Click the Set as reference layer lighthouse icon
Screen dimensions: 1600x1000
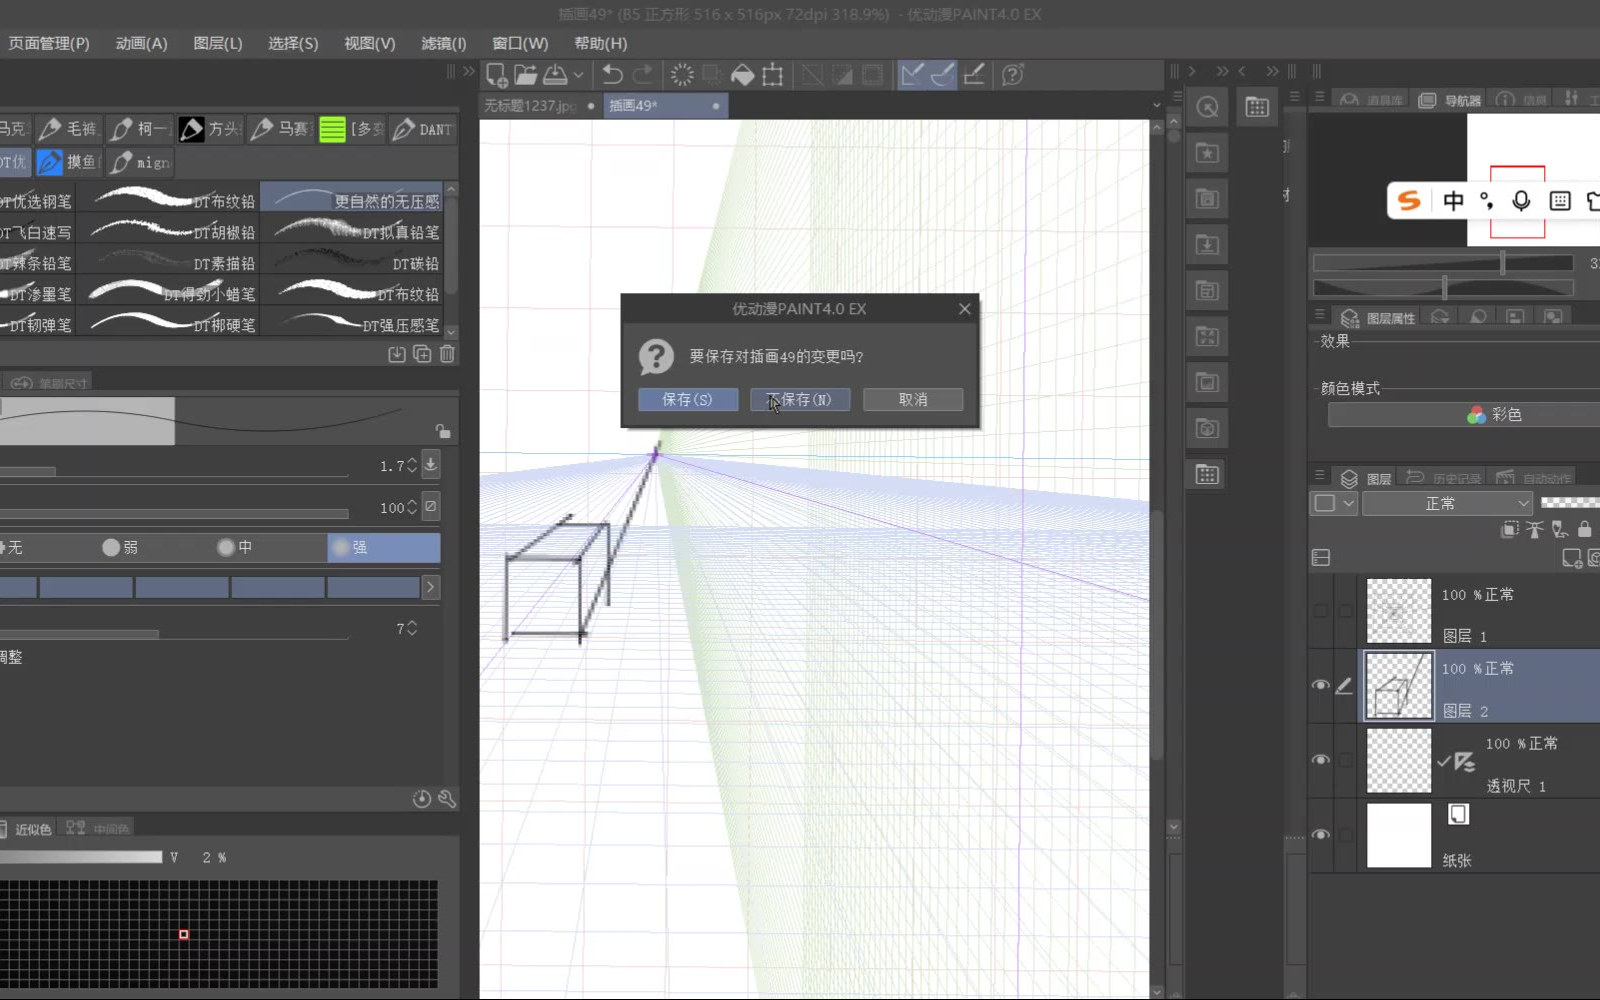tap(1535, 529)
